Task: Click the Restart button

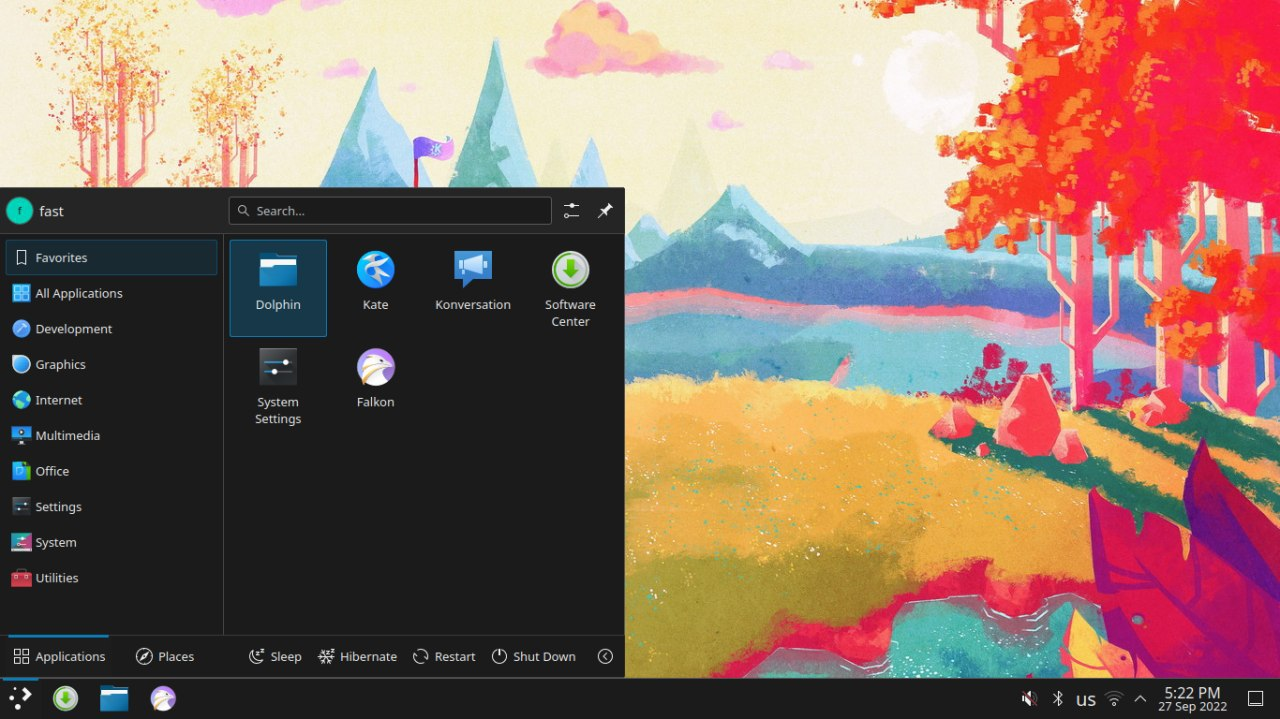Action: (444, 657)
